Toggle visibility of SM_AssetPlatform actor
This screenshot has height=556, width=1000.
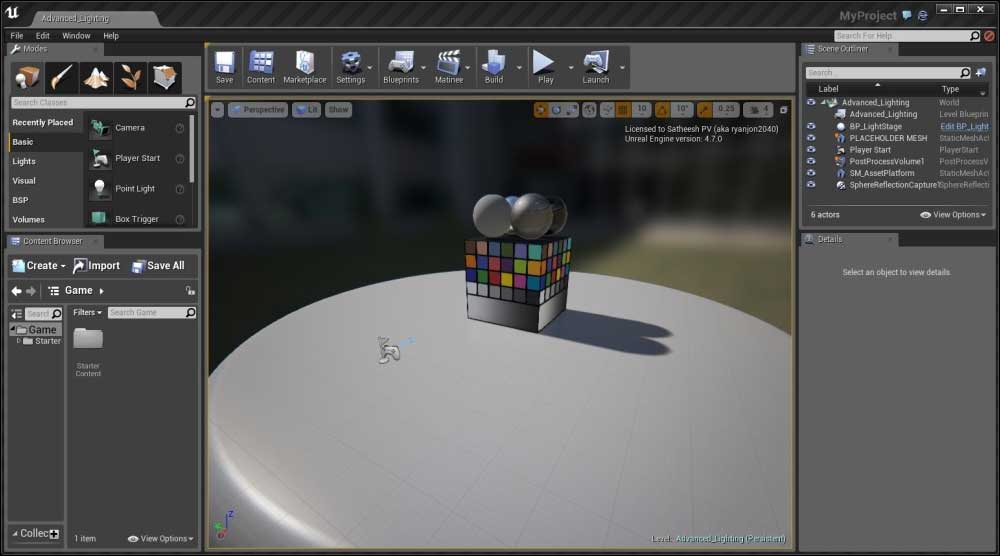[811, 173]
